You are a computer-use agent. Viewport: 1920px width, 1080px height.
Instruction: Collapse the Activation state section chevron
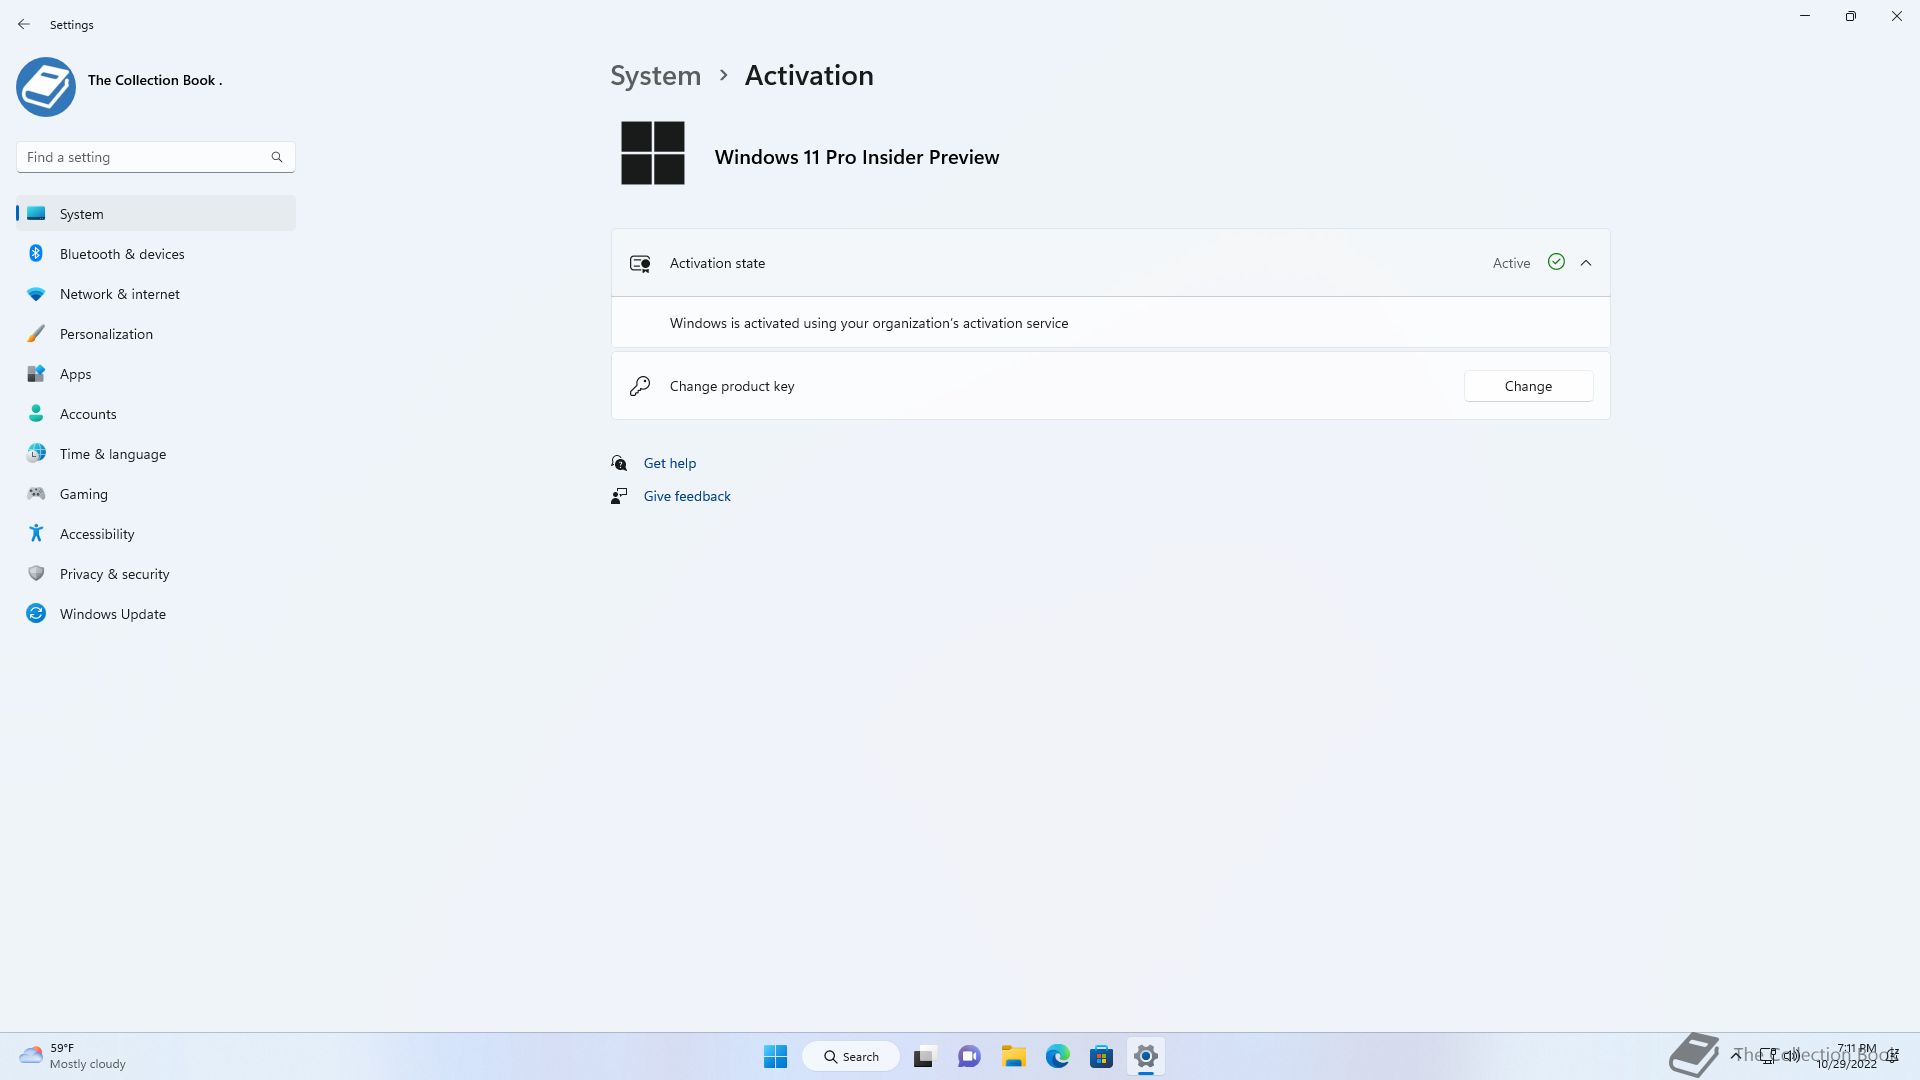point(1586,263)
